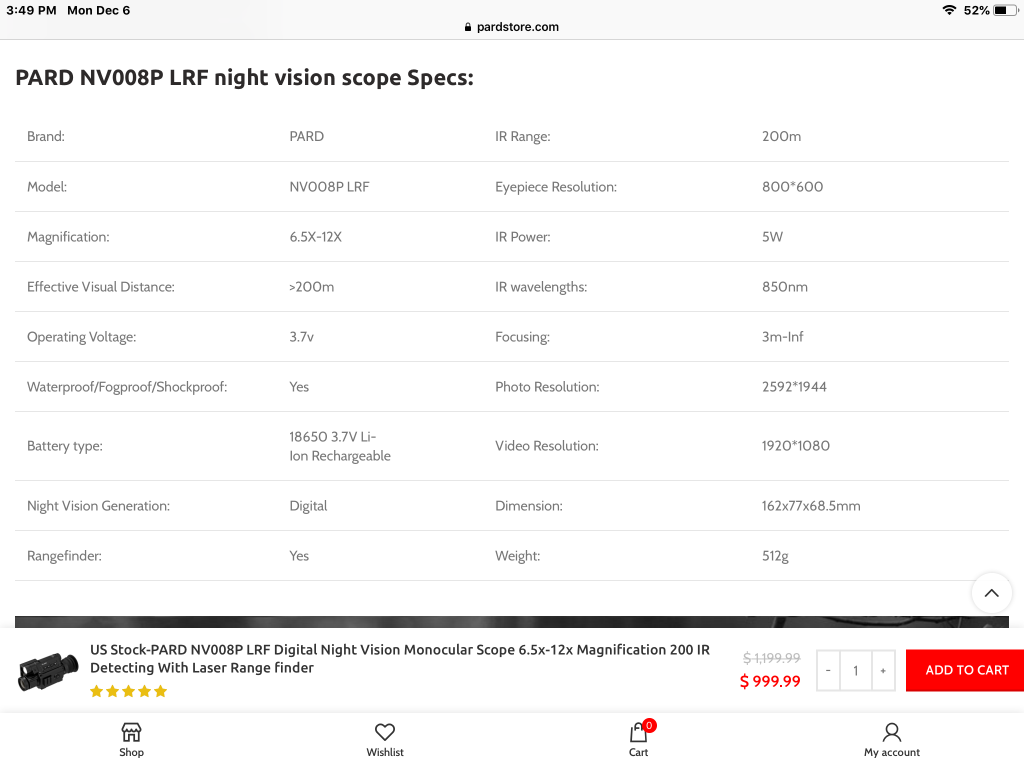Viewport: 1024px width, 768px height.
Task: Add the NV008P LRF to cart
Action: tap(966, 670)
